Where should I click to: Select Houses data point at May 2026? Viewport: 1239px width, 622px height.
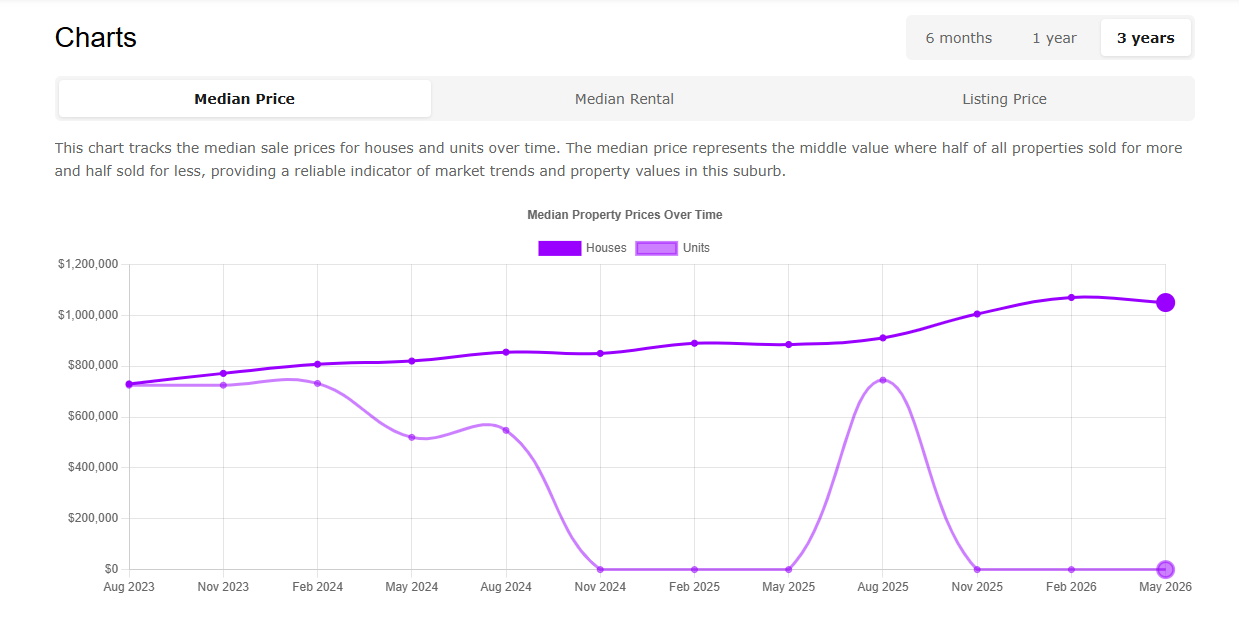(1165, 303)
